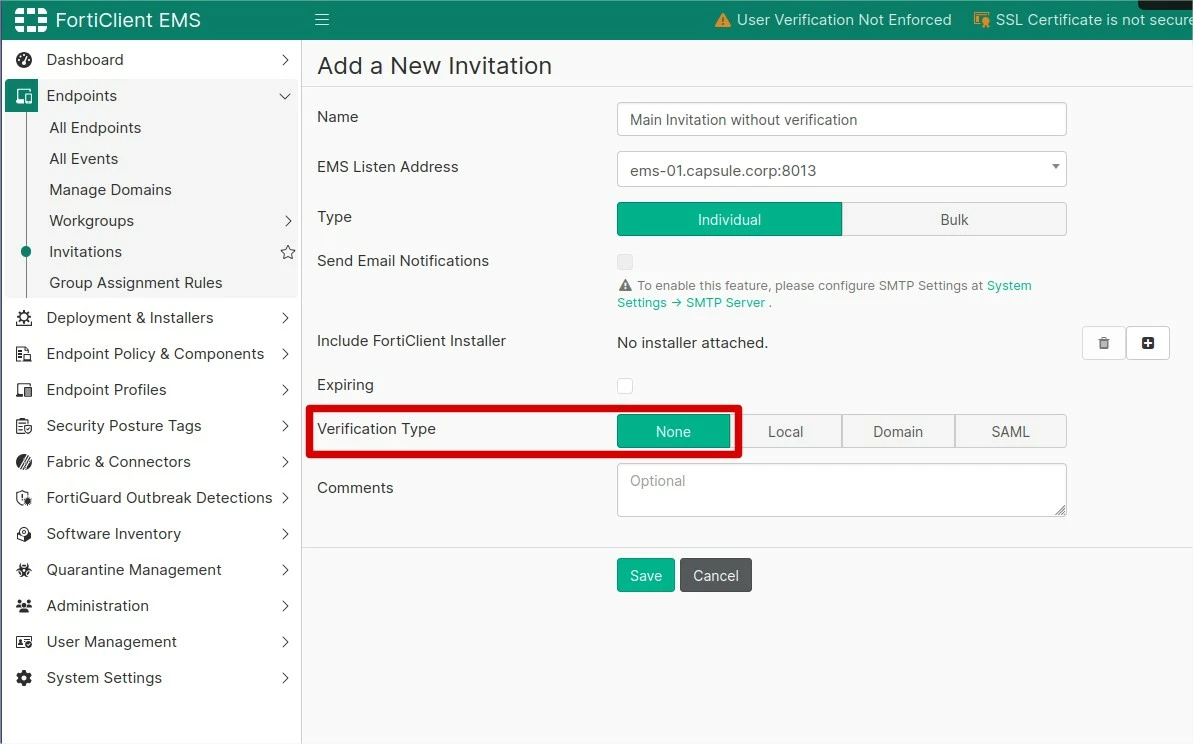Expand System Settings chevron
This screenshot has height=744, width=1193.
click(285, 678)
